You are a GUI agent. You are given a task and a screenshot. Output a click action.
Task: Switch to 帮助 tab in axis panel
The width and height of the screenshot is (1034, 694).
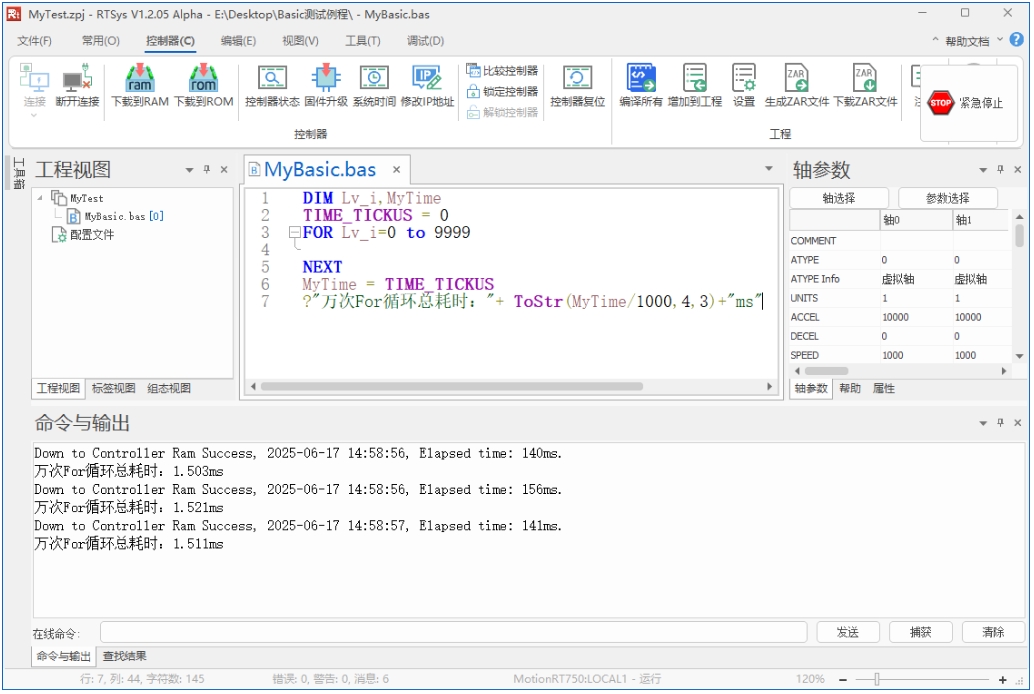850,389
